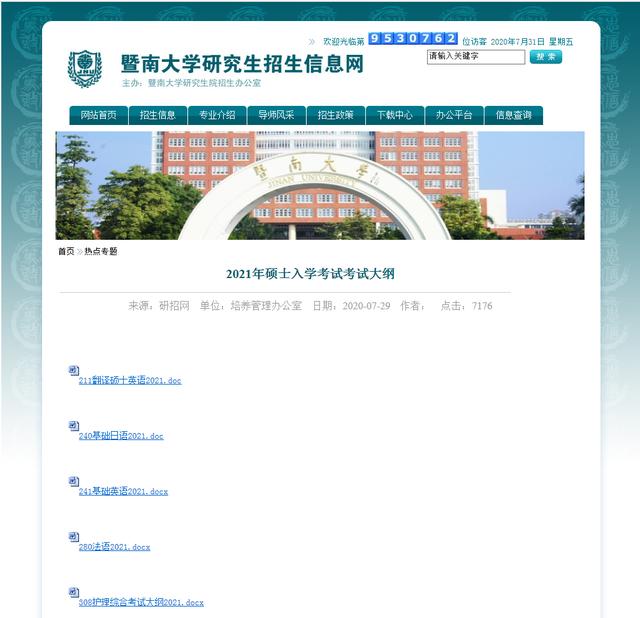Screen dimensions: 640x618
Task: Click the 单位：培养管理办公室 text
Action: [251, 306]
